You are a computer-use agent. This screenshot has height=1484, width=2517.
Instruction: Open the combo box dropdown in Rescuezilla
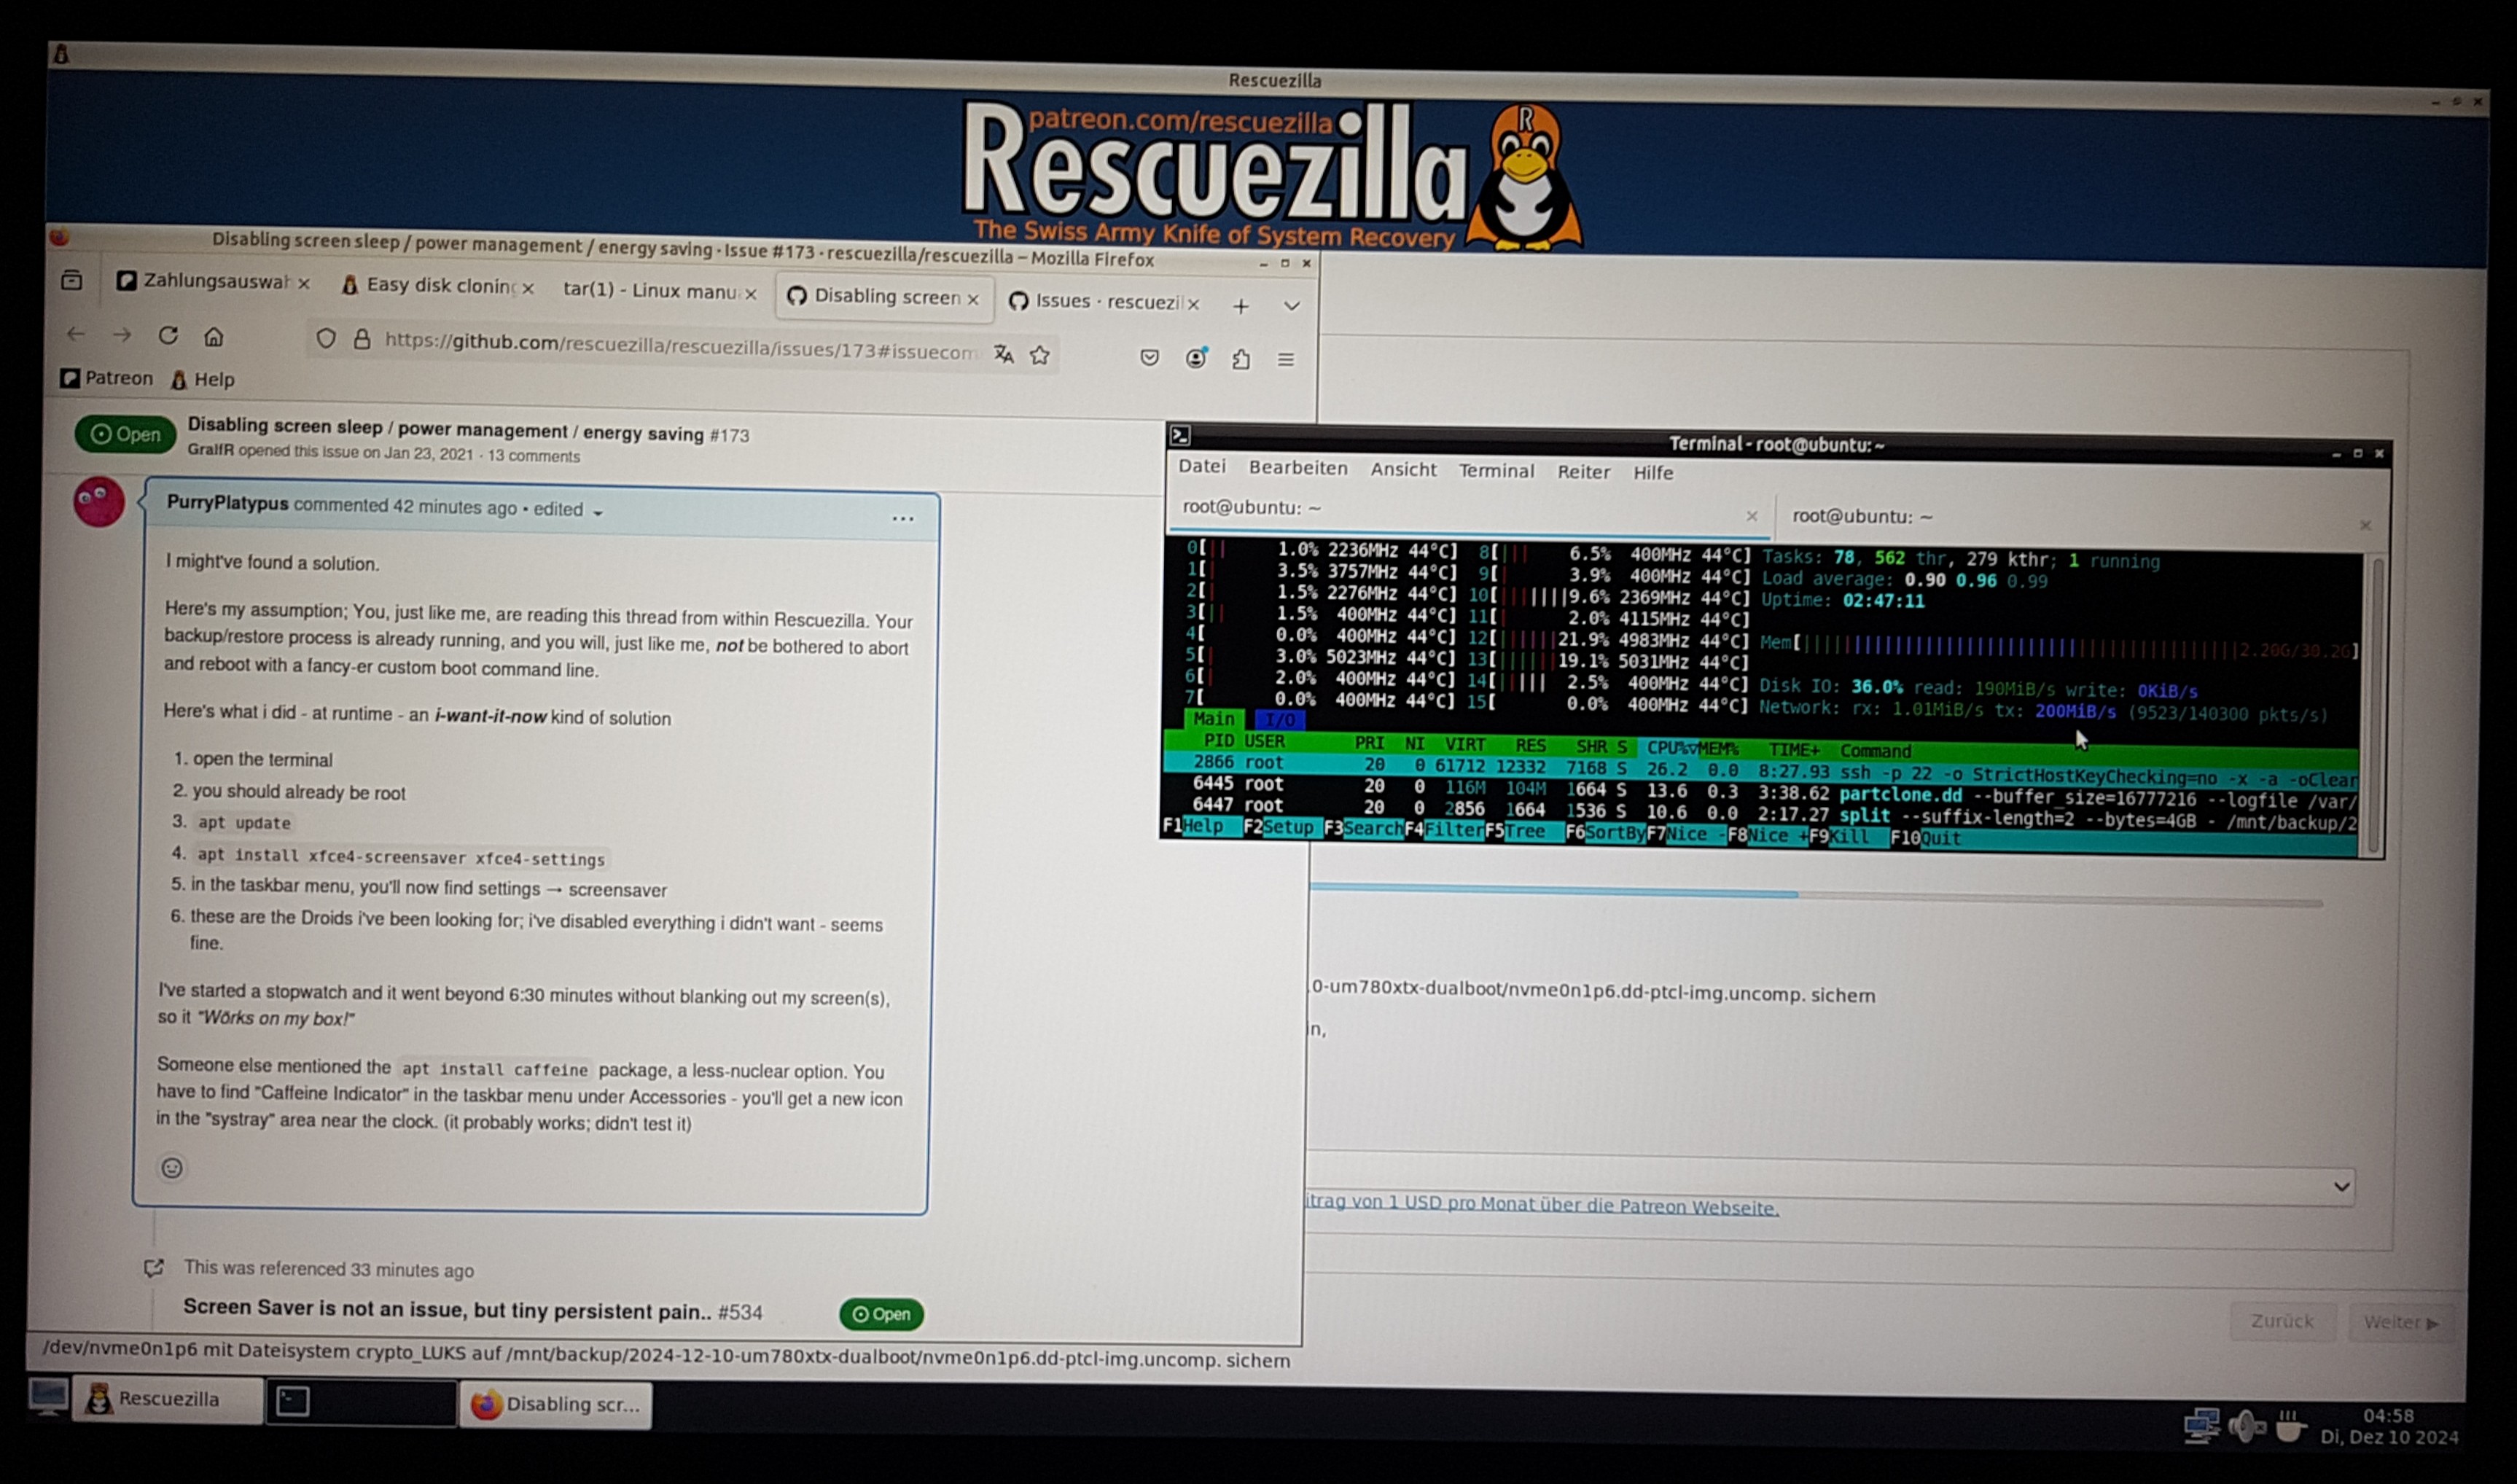(2342, 1186)
